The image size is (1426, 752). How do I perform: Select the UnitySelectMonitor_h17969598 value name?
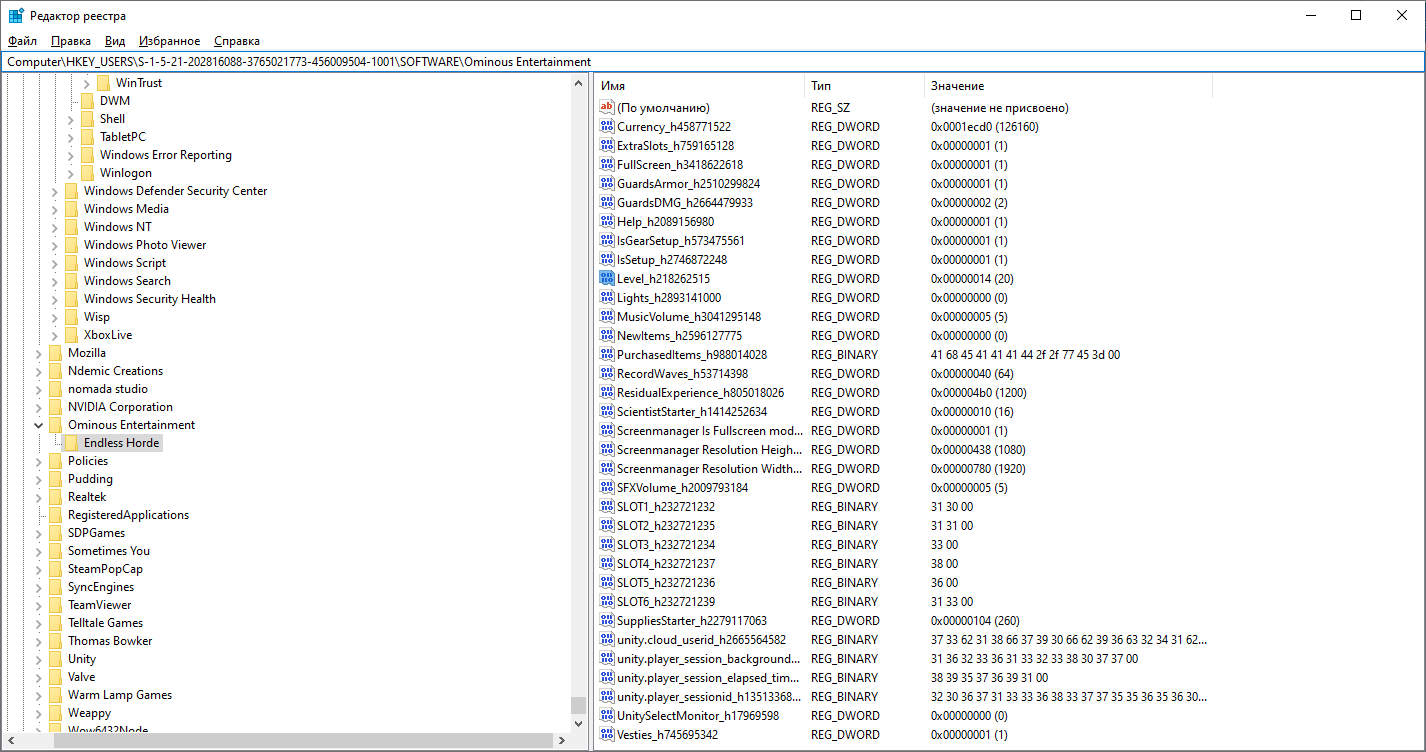(x=698, y=716)
